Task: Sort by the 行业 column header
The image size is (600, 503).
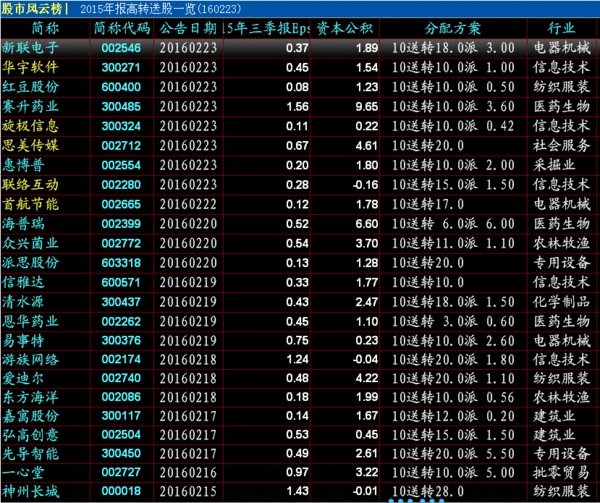Action: point(561,28)
